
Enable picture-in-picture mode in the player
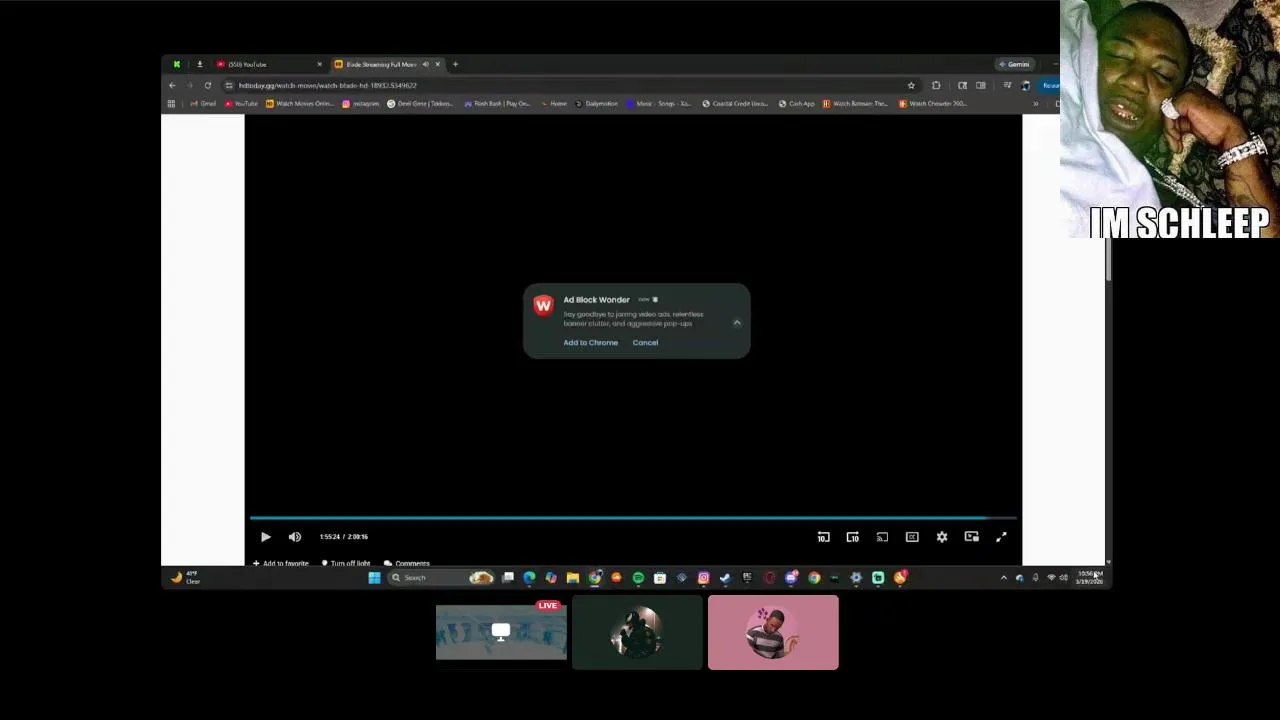971,537
